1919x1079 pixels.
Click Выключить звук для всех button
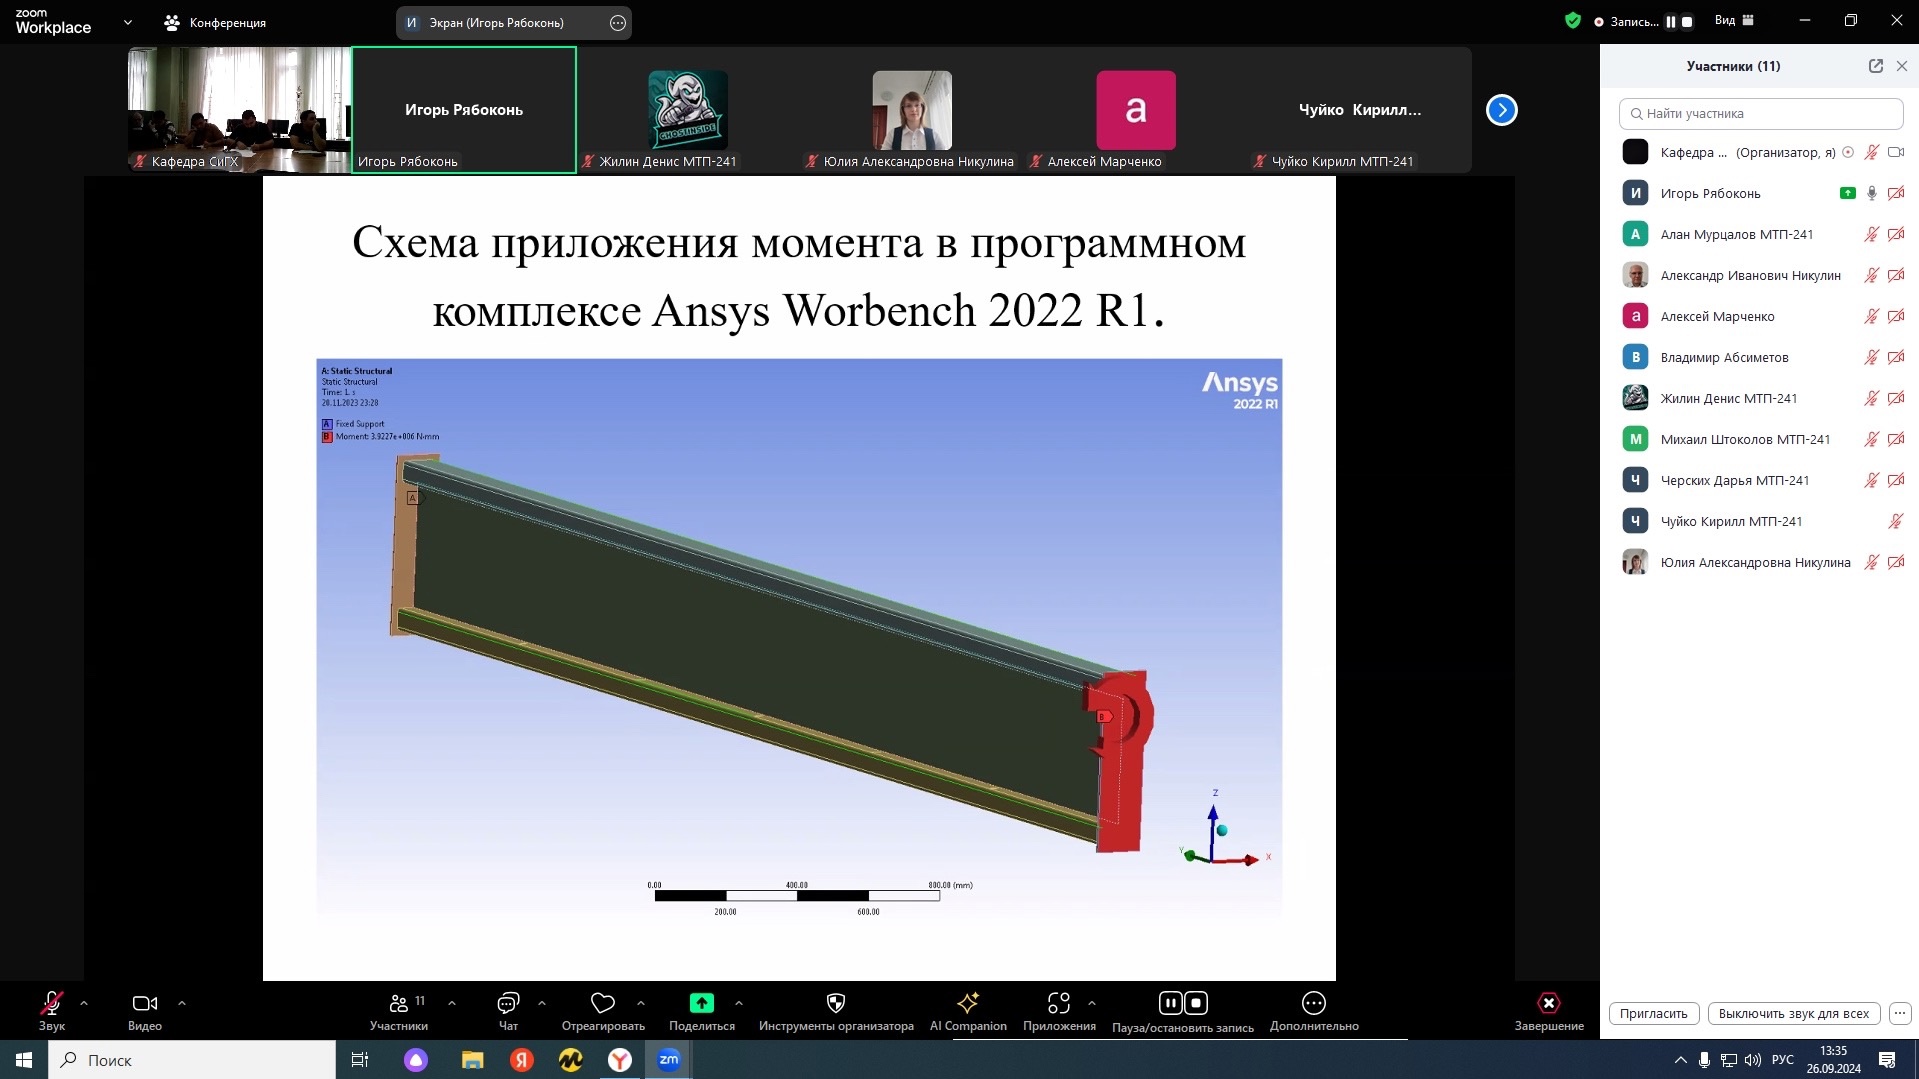tap(1794, 1013)
